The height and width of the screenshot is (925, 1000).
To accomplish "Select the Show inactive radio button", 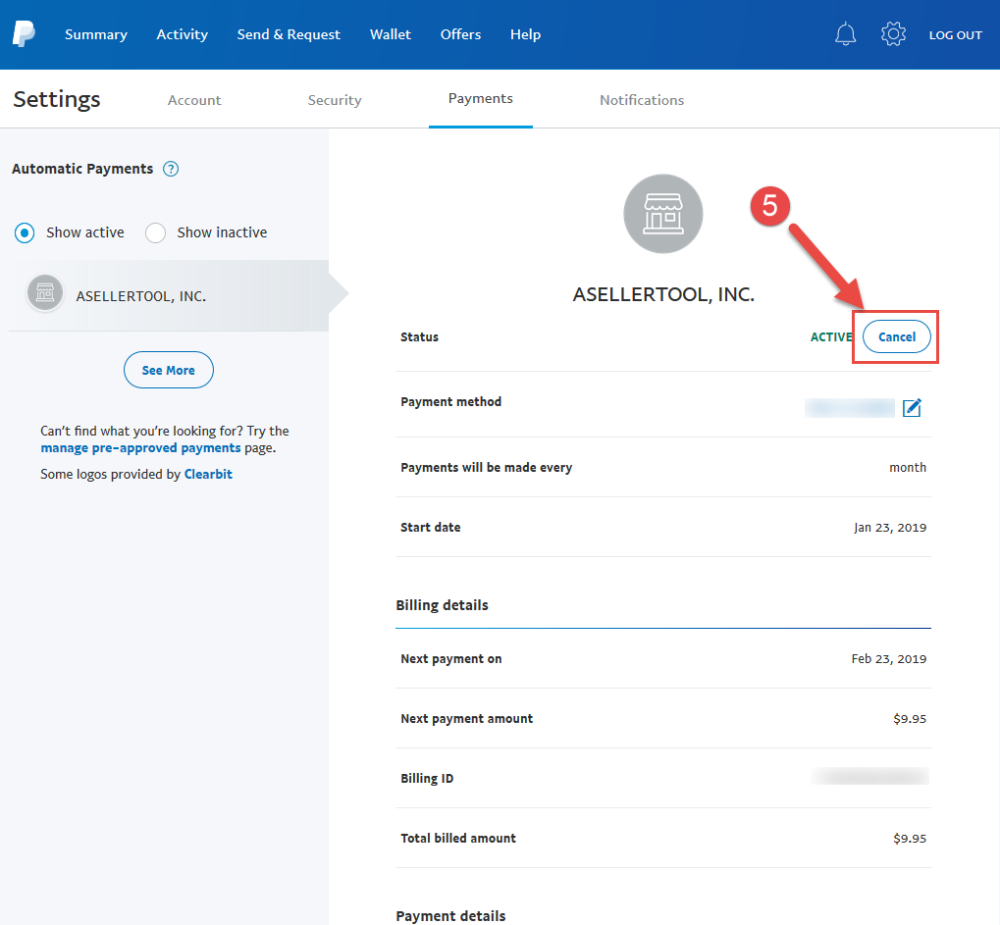I will [x=156, y=233].
